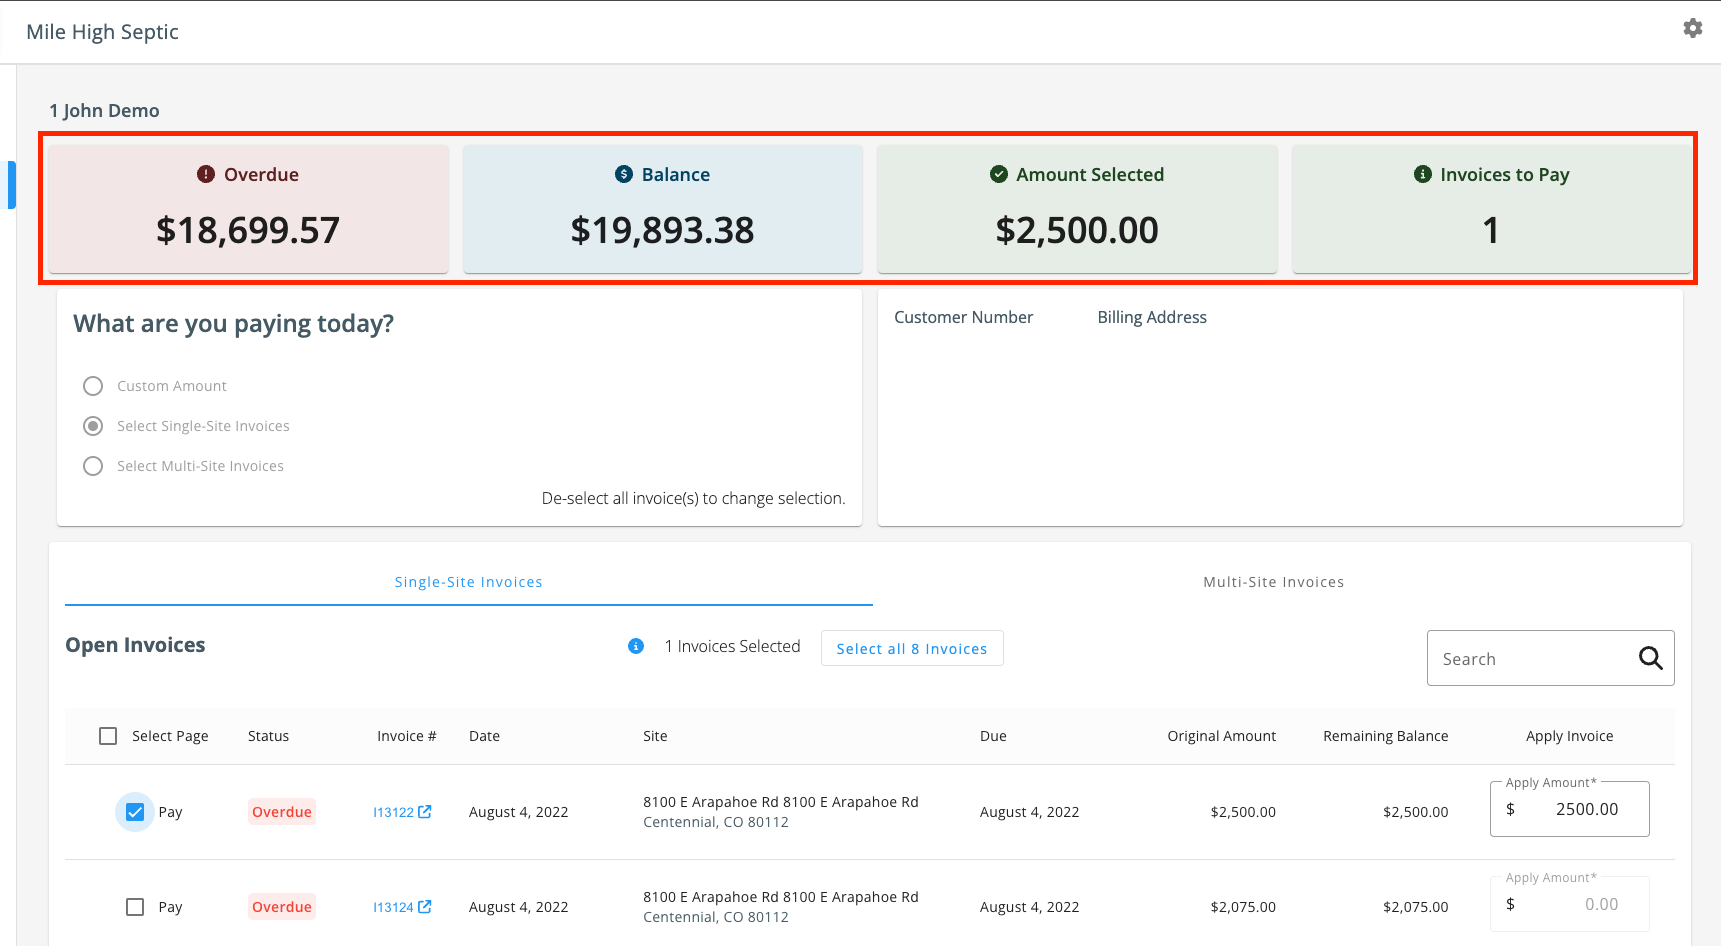Open invoice I13124 external link icon

coord(425,907)
